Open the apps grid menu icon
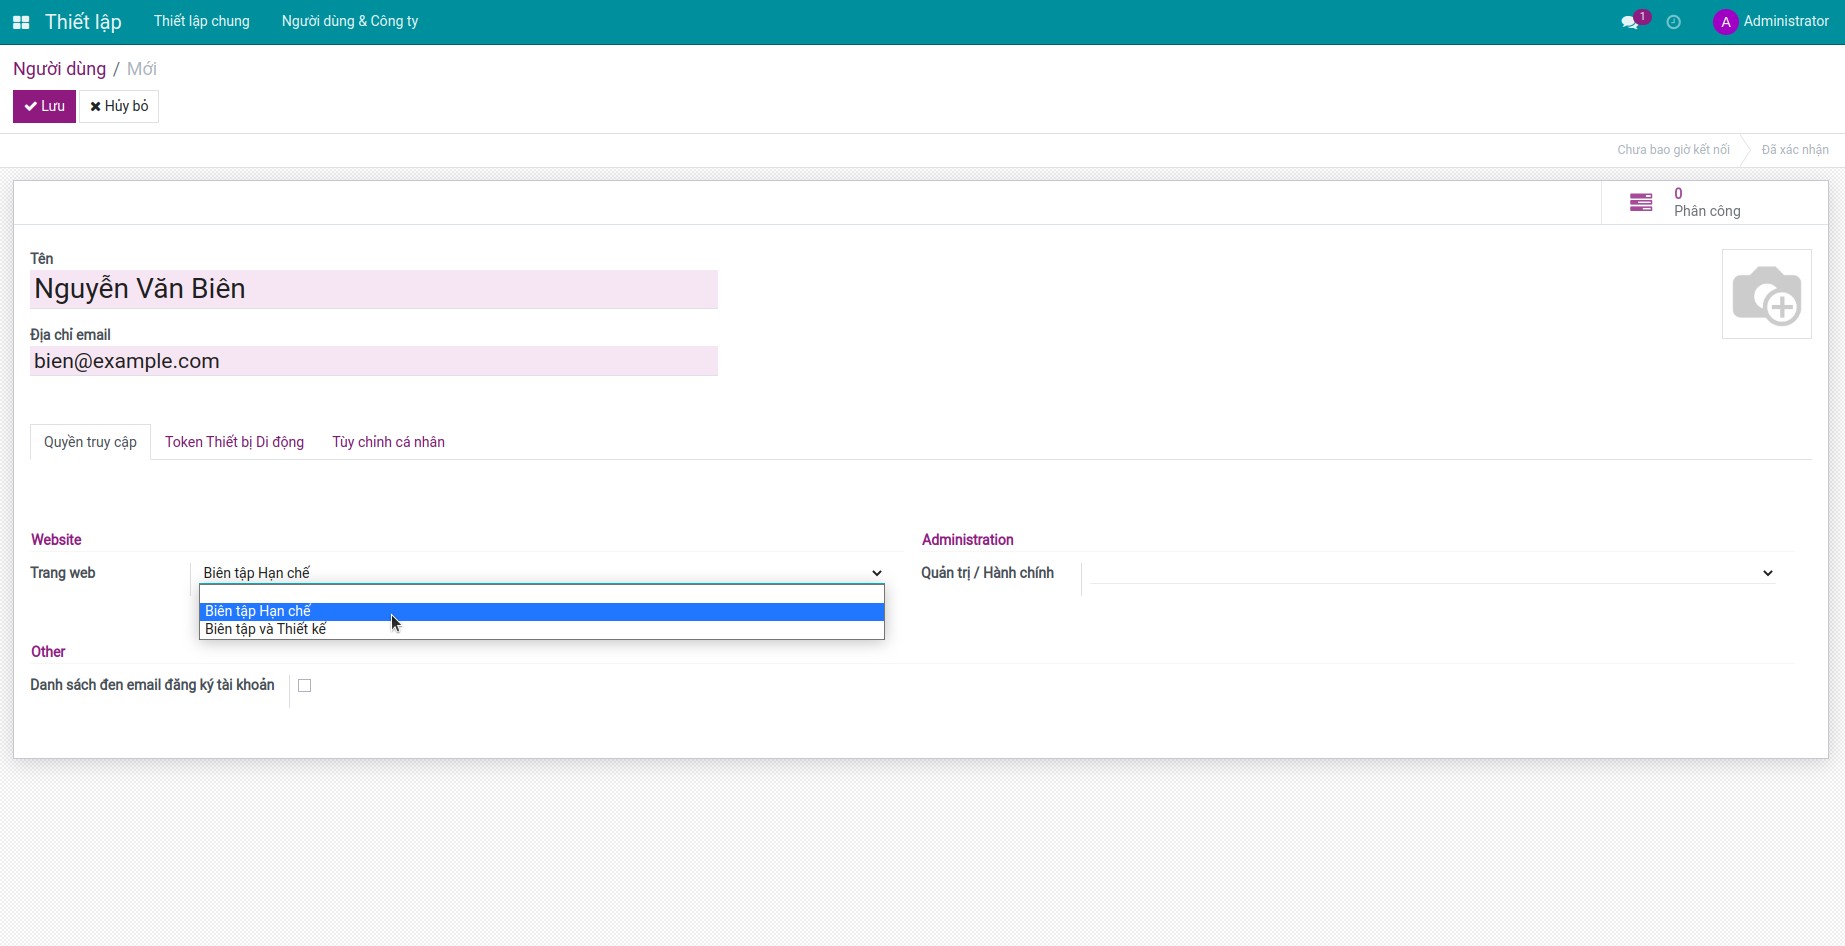1845x946 pixels. 21,22
